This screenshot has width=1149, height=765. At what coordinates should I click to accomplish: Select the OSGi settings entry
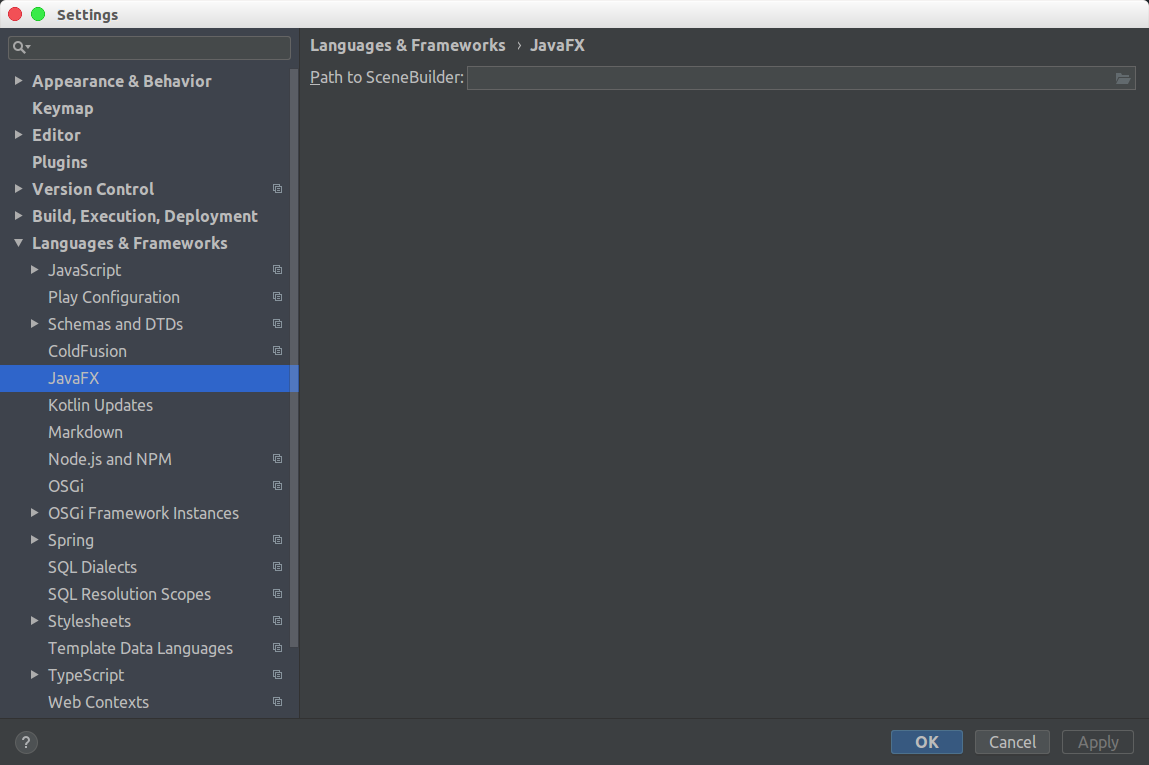pos(66,486)
